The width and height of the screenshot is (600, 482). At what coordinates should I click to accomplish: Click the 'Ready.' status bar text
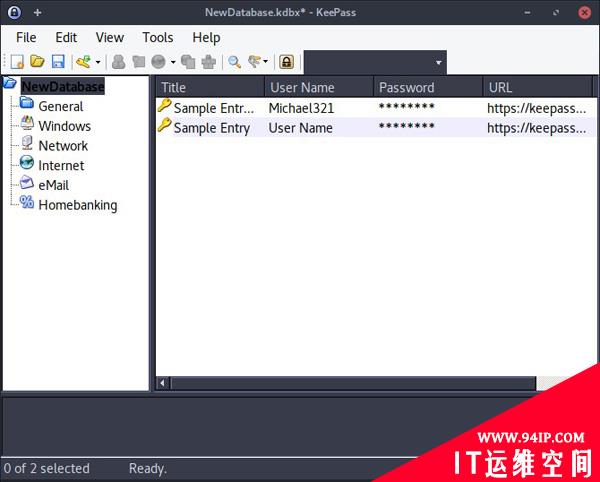click(x=148, y=469)
